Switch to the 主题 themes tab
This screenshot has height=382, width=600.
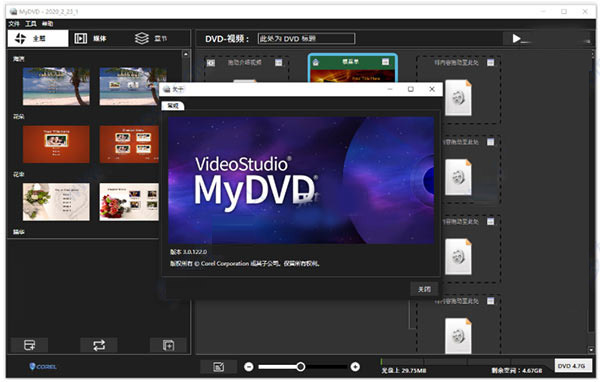click(38, 38)
